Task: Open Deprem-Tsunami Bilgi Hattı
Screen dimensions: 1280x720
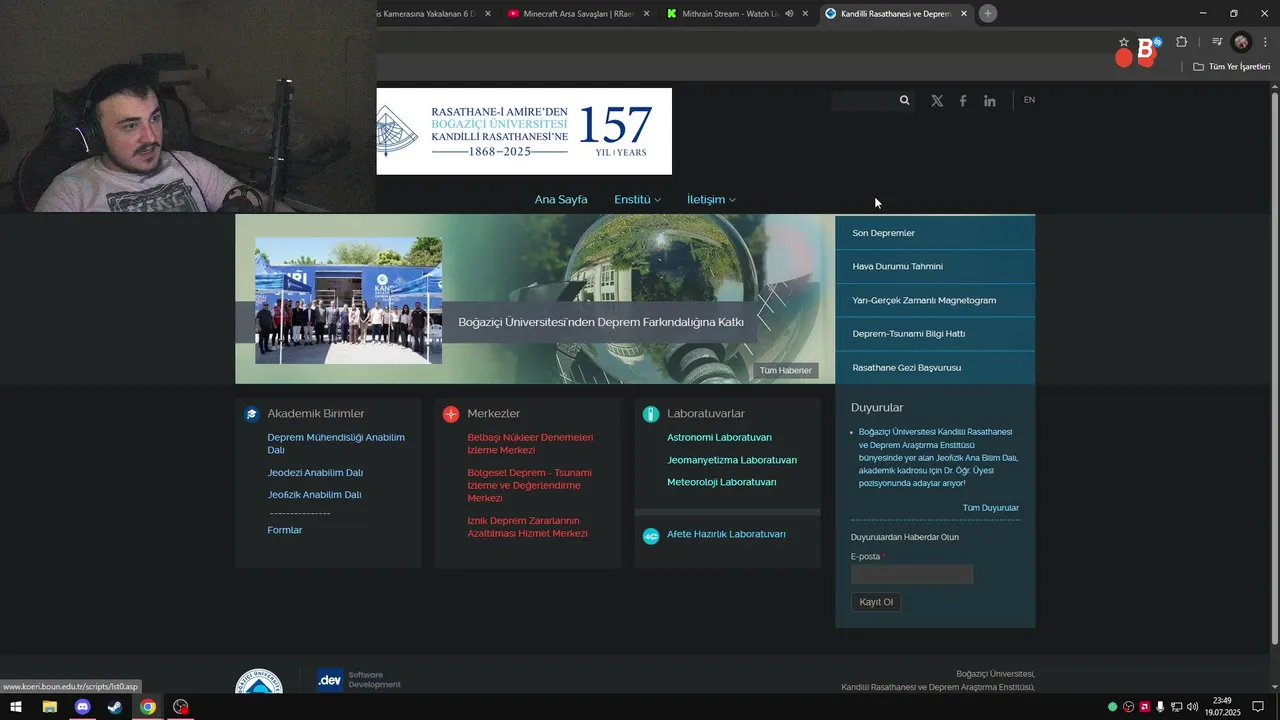Action: pyautogui.click(x=935, y=334)
